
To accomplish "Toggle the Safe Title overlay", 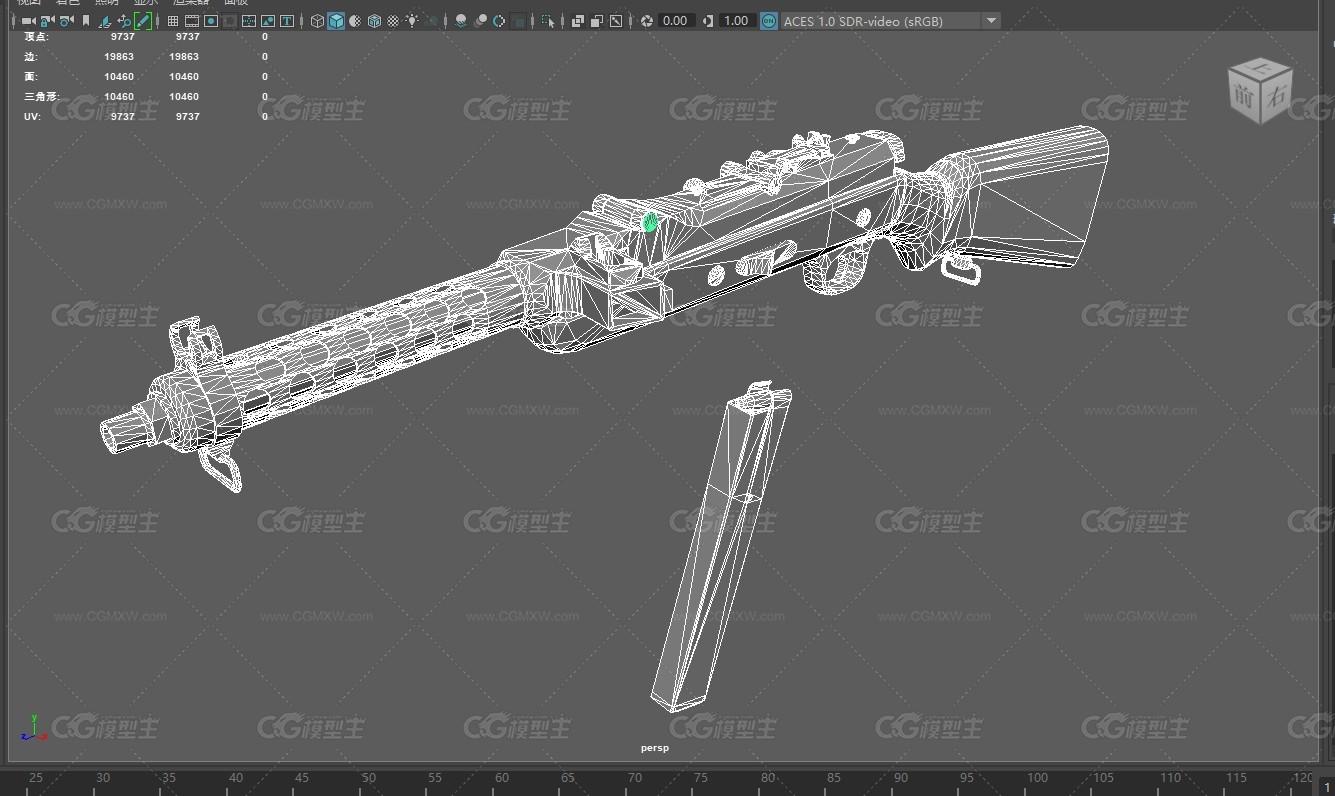I will point(287,20).
